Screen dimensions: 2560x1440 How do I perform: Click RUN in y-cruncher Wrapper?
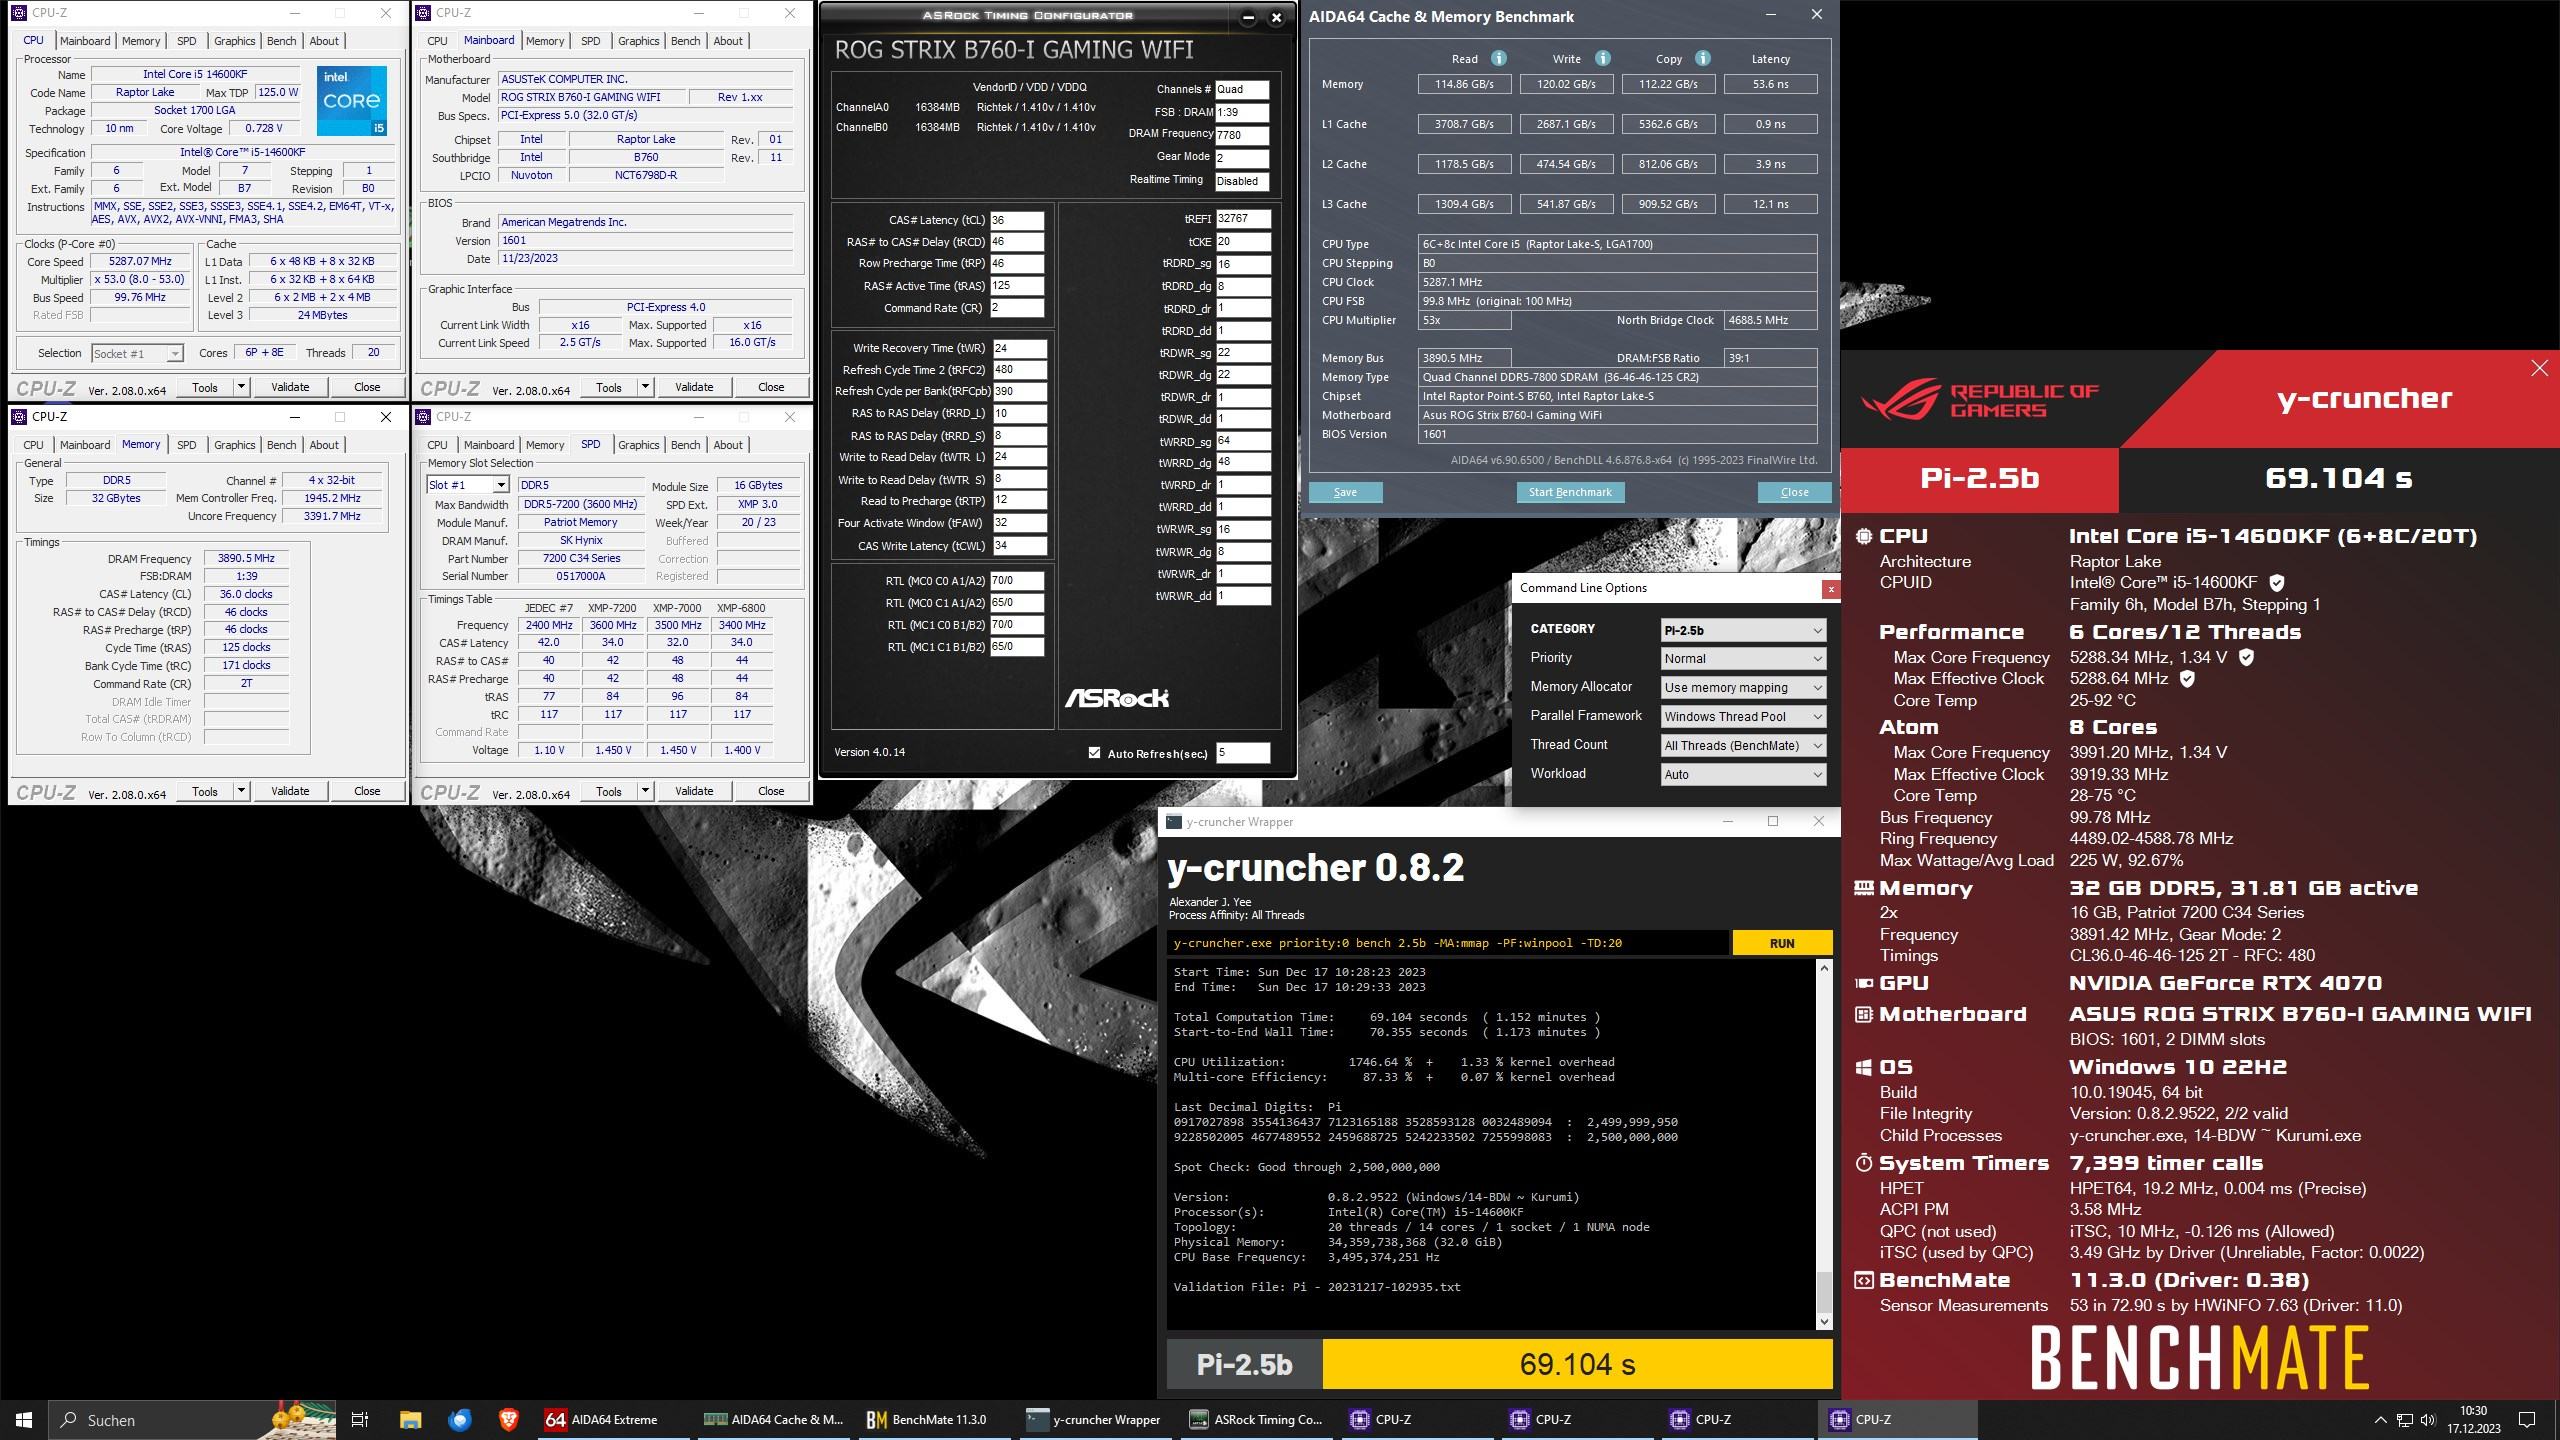(1782, 943)
